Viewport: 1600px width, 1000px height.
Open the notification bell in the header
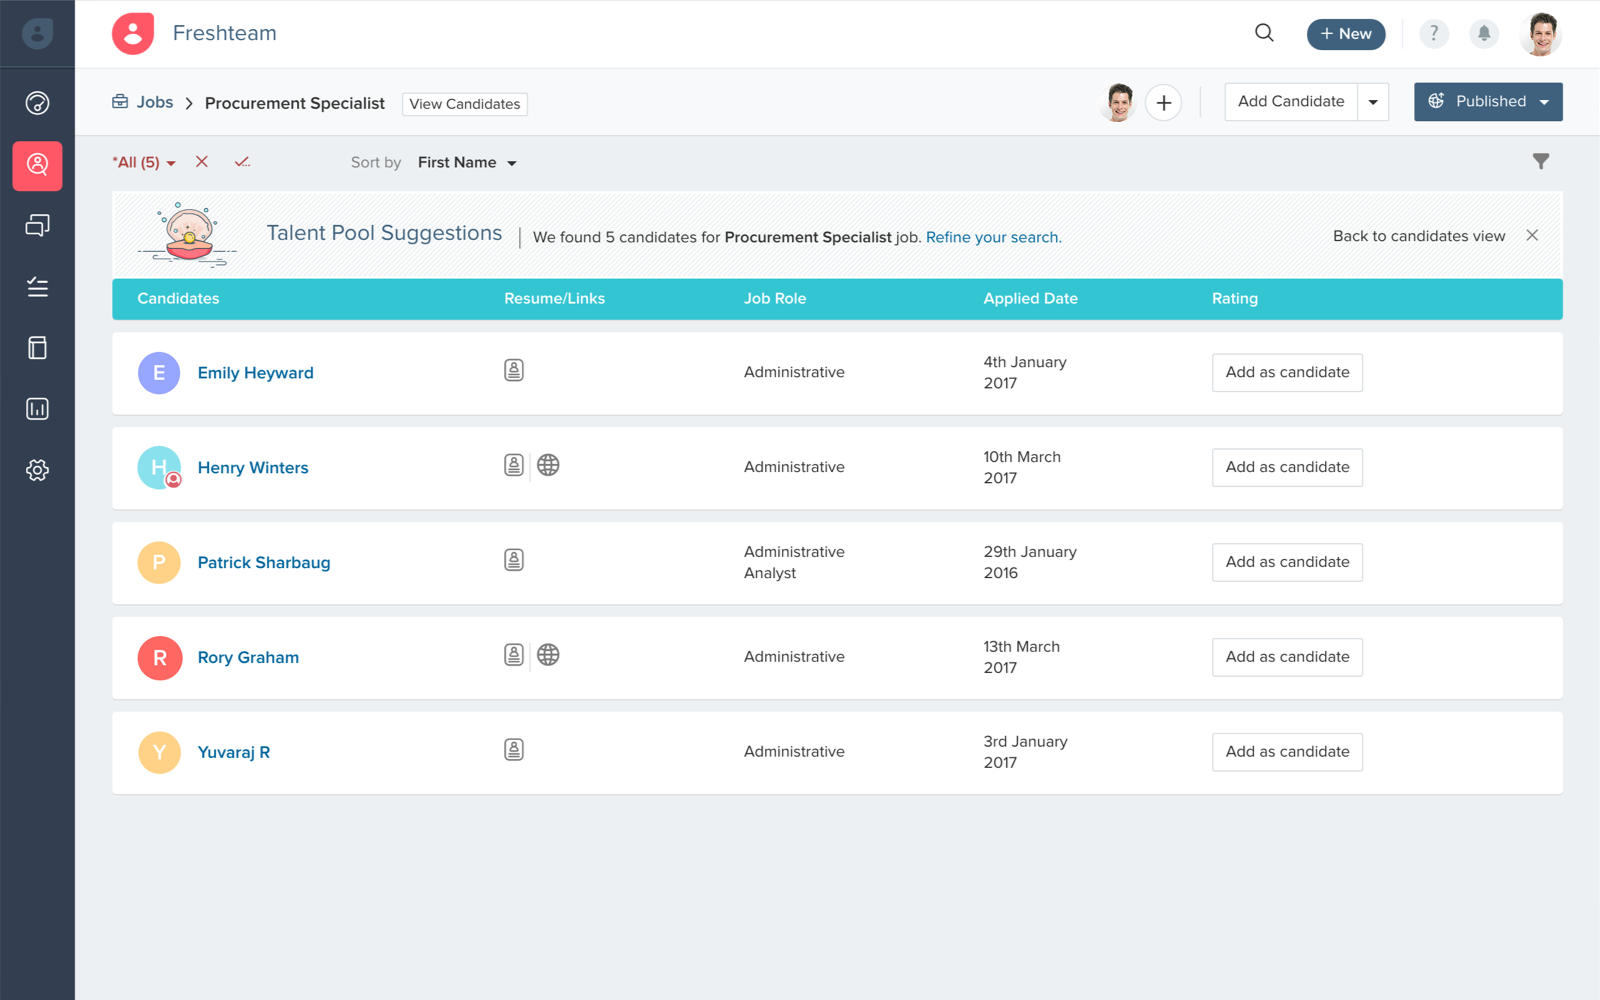pos(1484,33)
